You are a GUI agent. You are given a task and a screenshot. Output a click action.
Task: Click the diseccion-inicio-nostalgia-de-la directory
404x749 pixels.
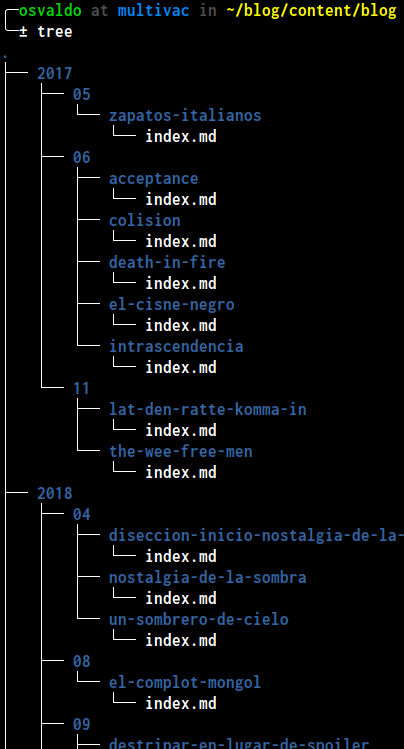(x=256, y=536)
